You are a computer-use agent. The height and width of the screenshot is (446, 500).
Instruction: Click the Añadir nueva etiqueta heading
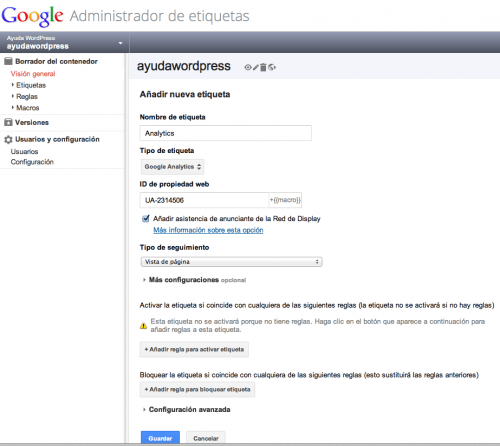point(185,94)
